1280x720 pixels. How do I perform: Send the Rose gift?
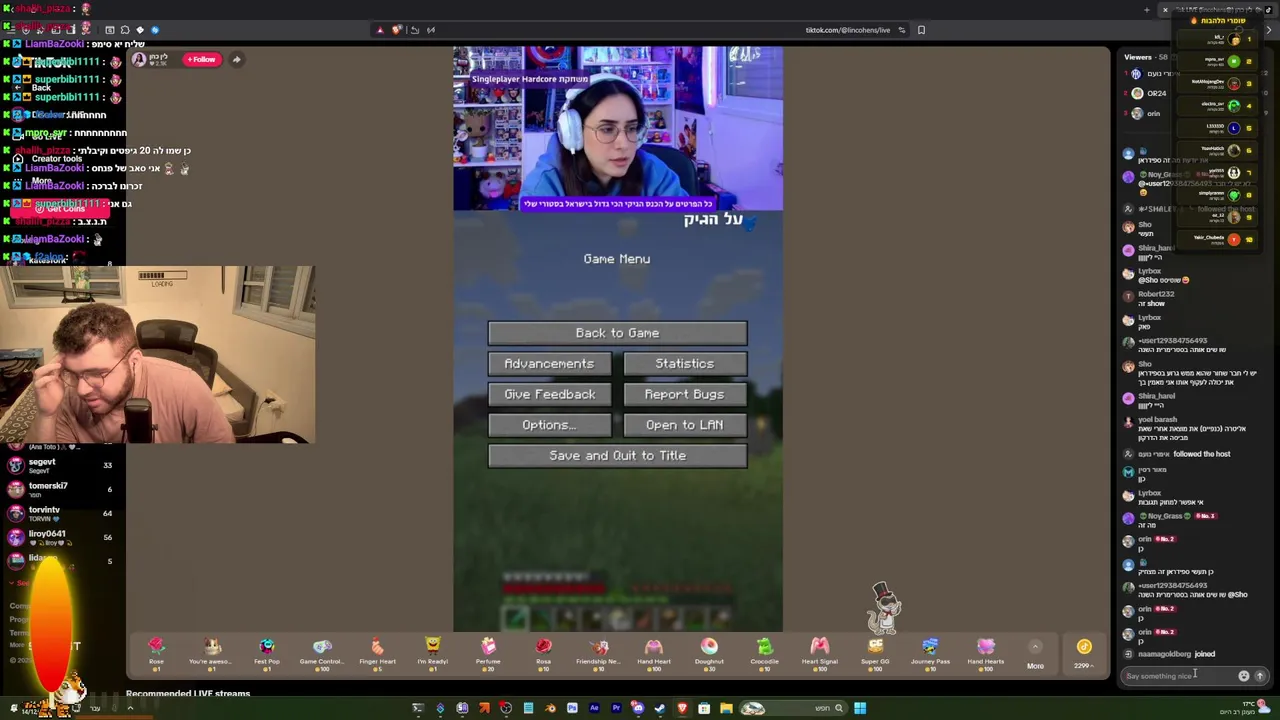pyautogui.click(x=156, y=652)
